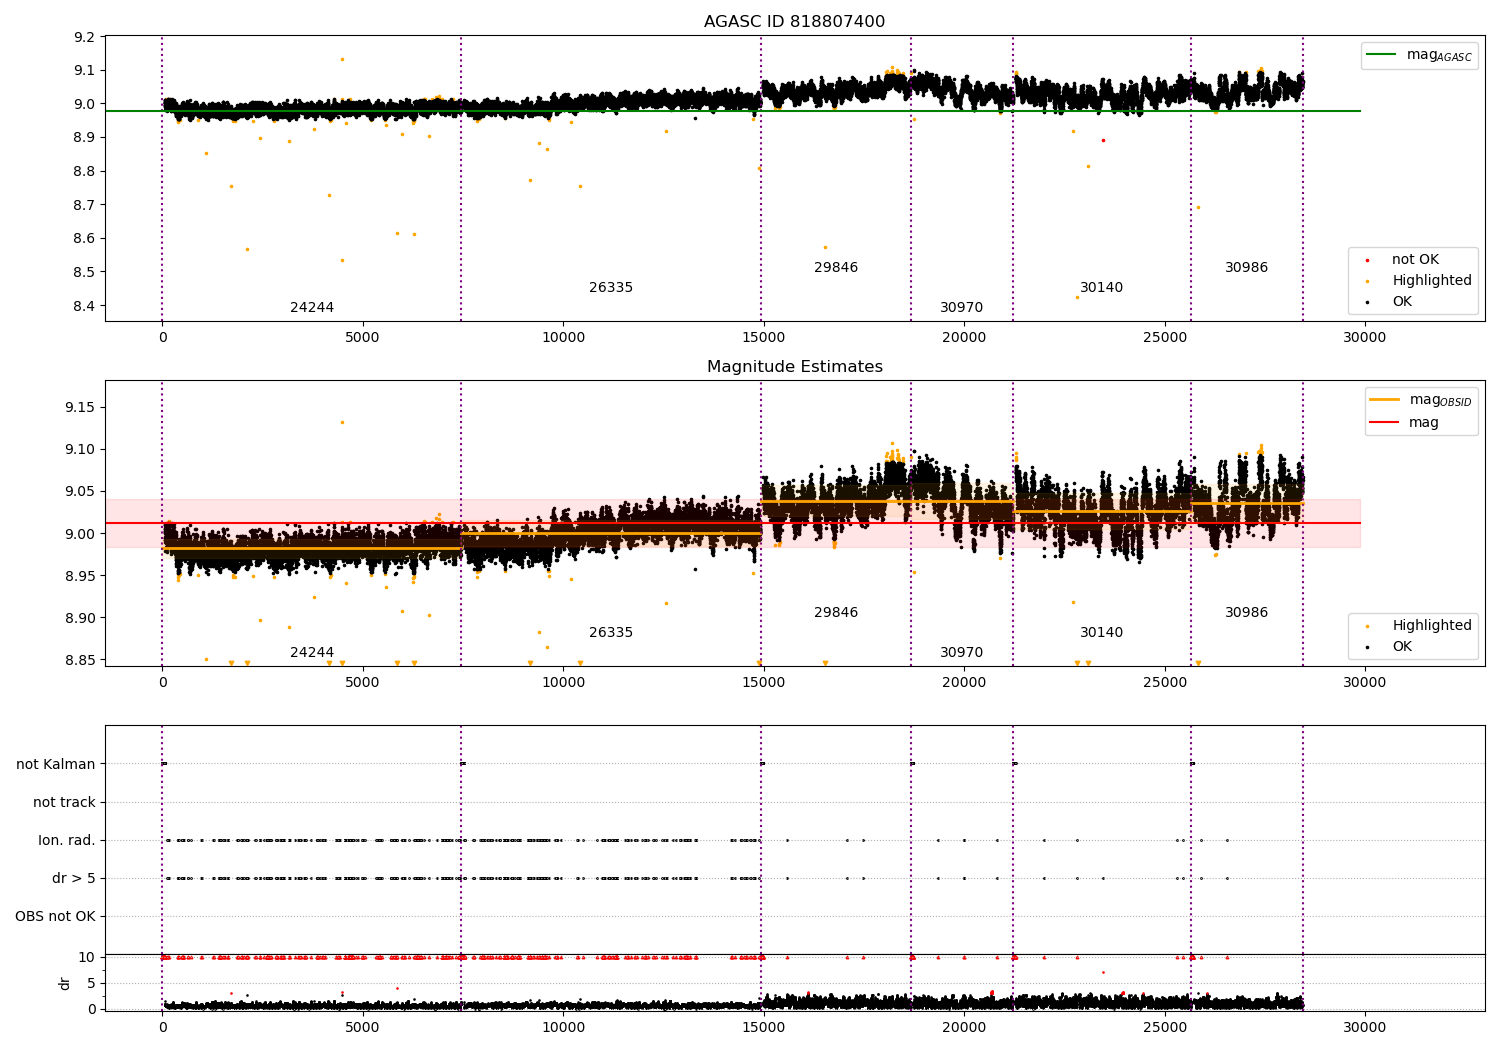Click the 'not Kalman' row label
This screenshot has width=1500, height=1050.
click(x=56, y=765)
